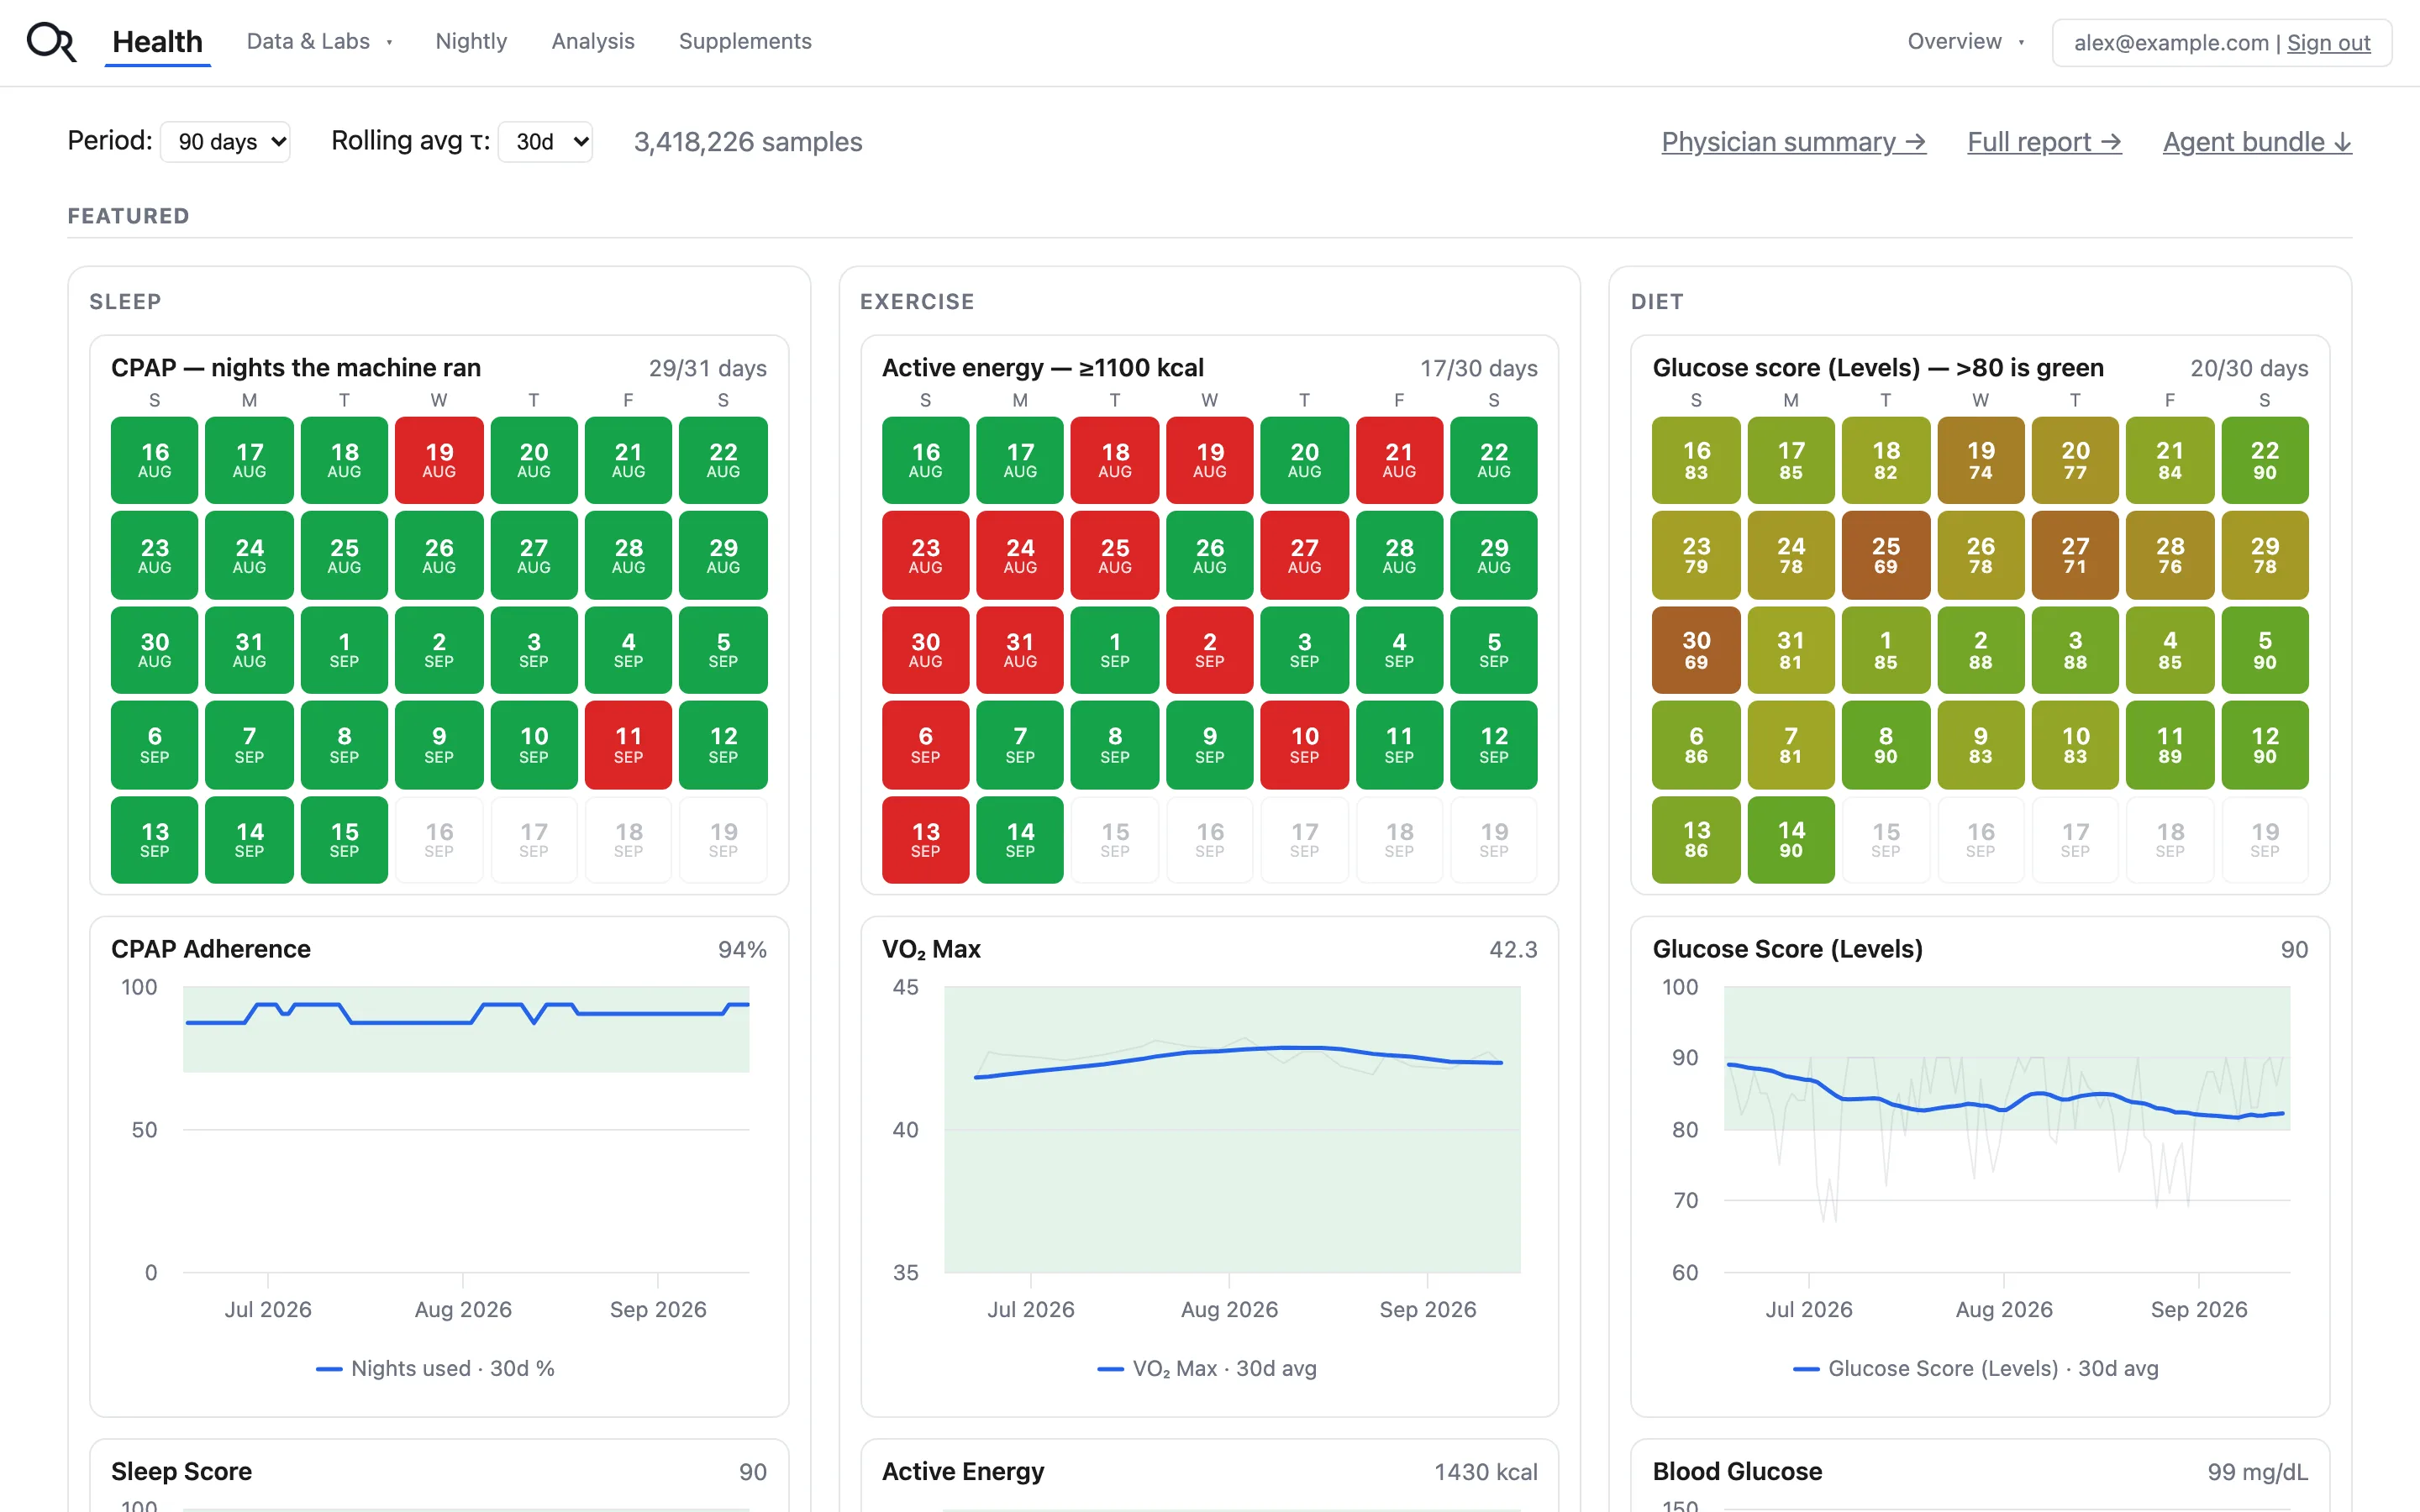2420x1512 pixels.
Task: Toggle the Glucose Score 30d avg legend
Action: click(x=1976, y=1368)
